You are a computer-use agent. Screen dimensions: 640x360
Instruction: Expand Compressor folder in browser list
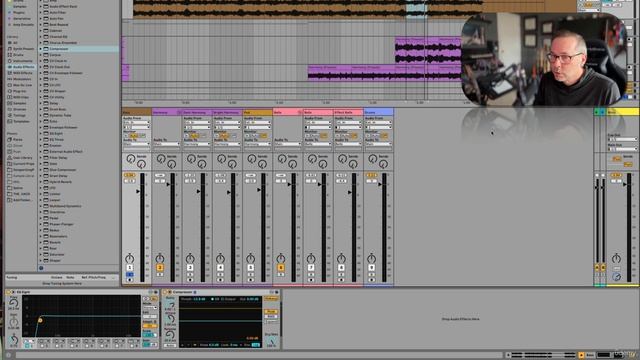[x=40, y=49]
